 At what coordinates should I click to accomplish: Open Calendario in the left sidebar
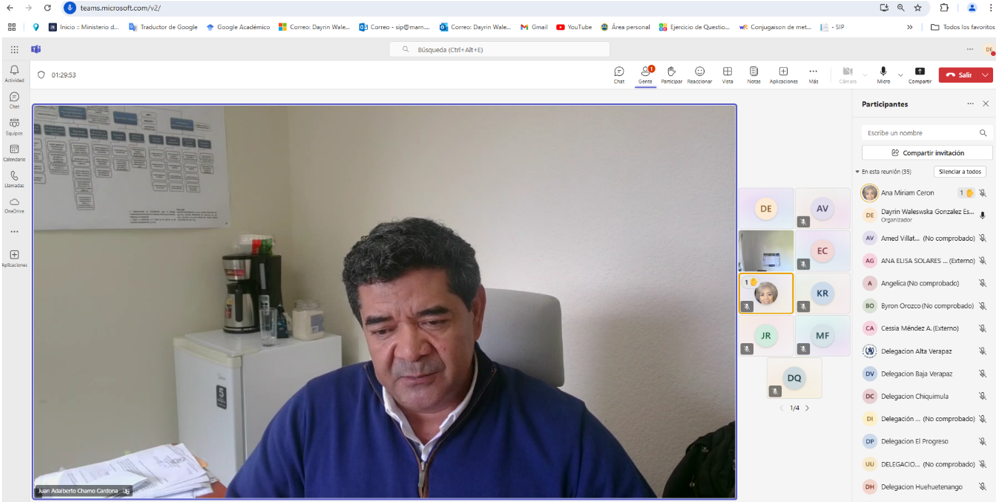point(14,152)
